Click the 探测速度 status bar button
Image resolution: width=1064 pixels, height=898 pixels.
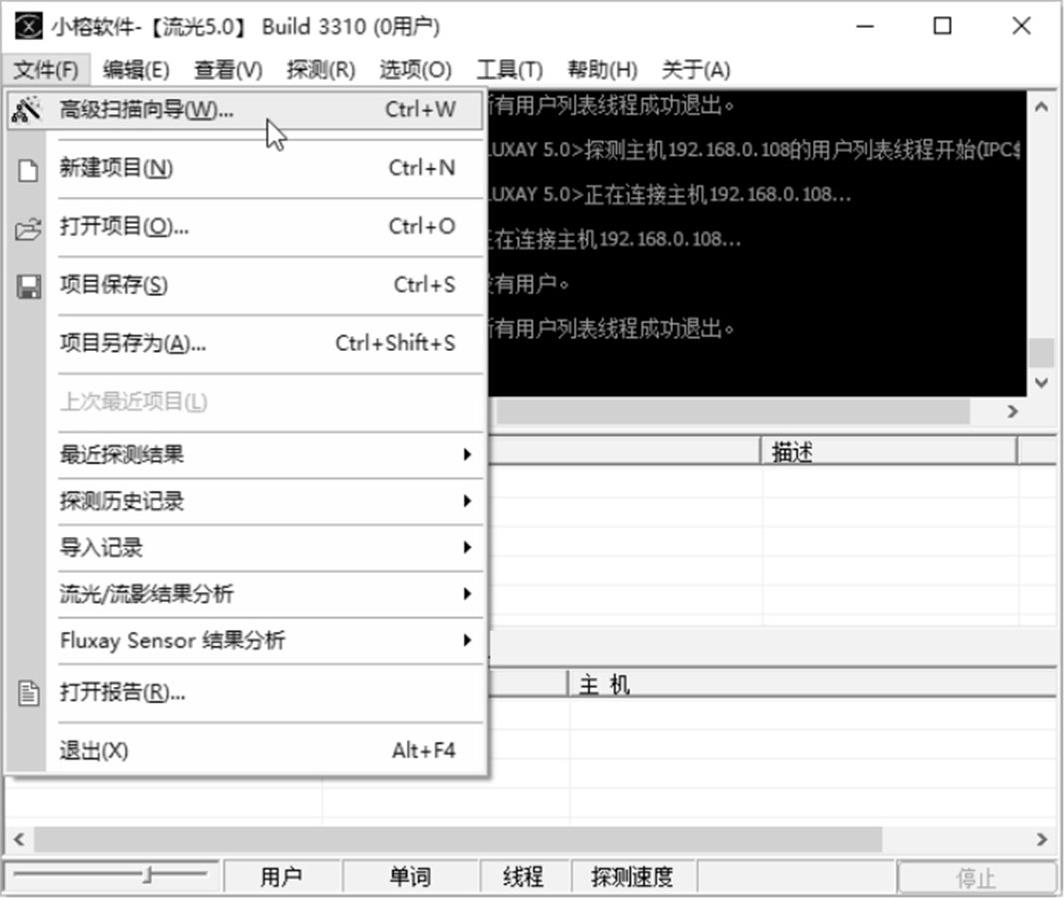tap(632, 877)
